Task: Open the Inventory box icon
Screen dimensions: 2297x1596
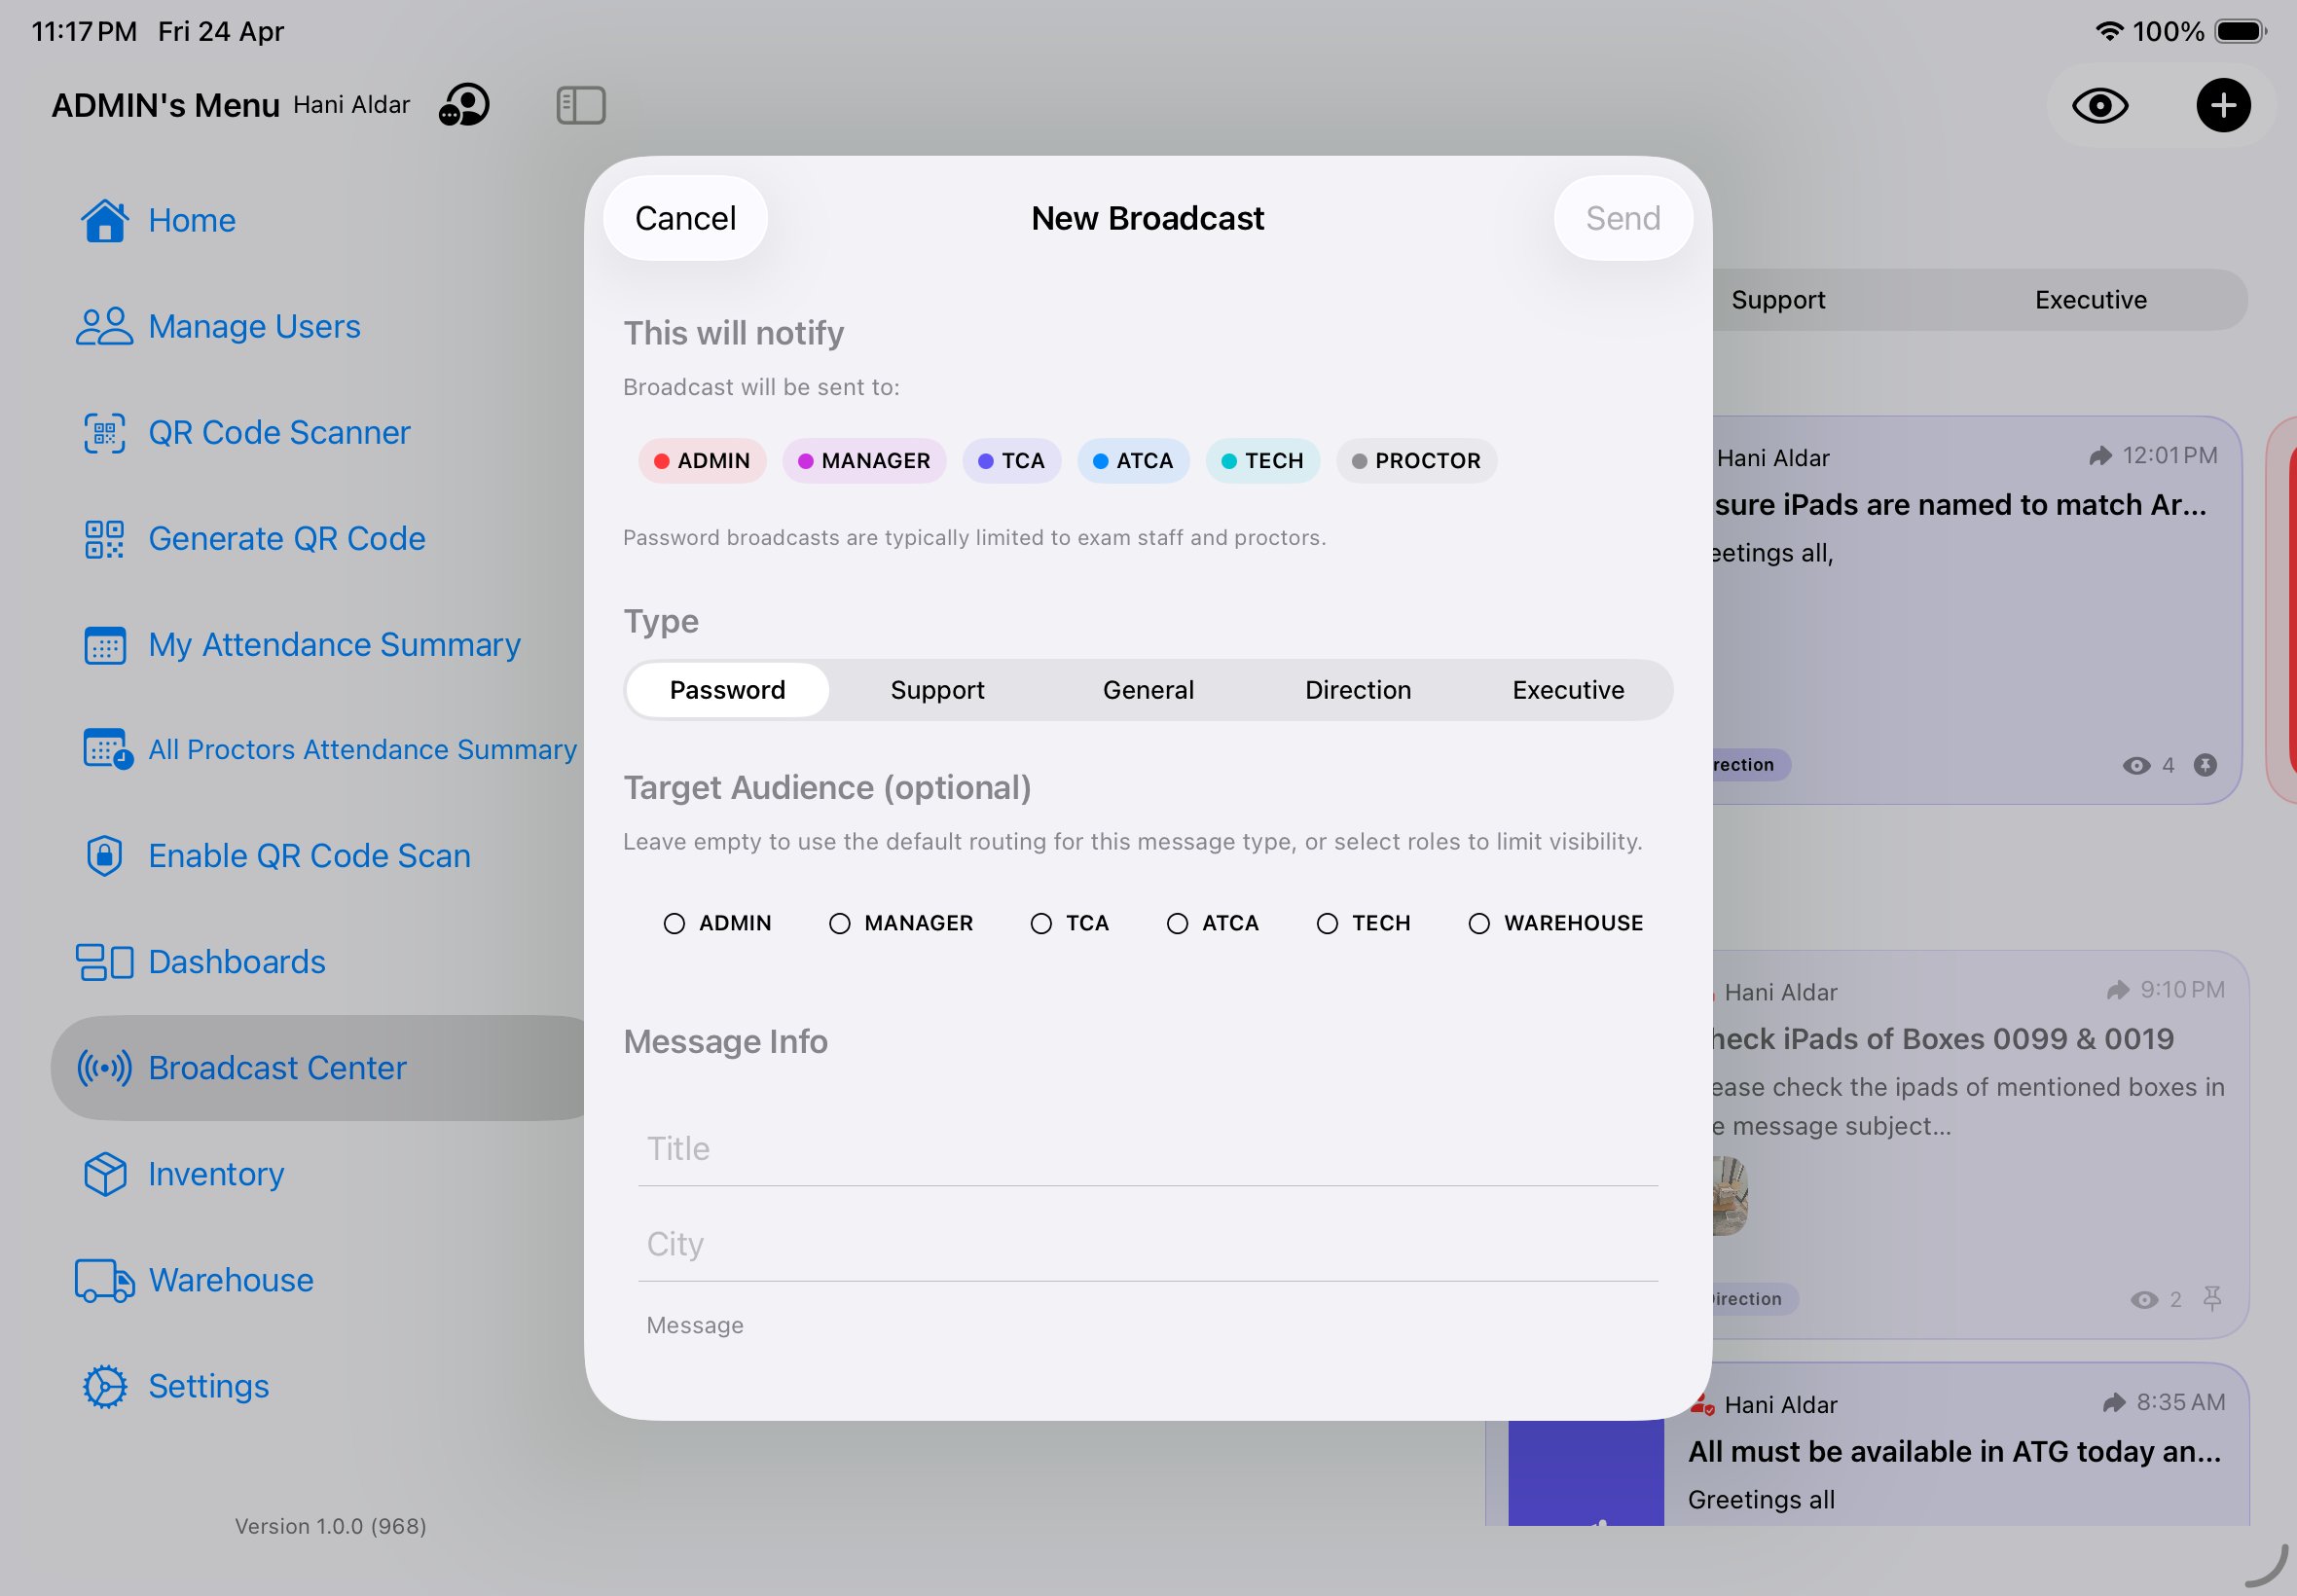Action: (x=105, y=1174)
